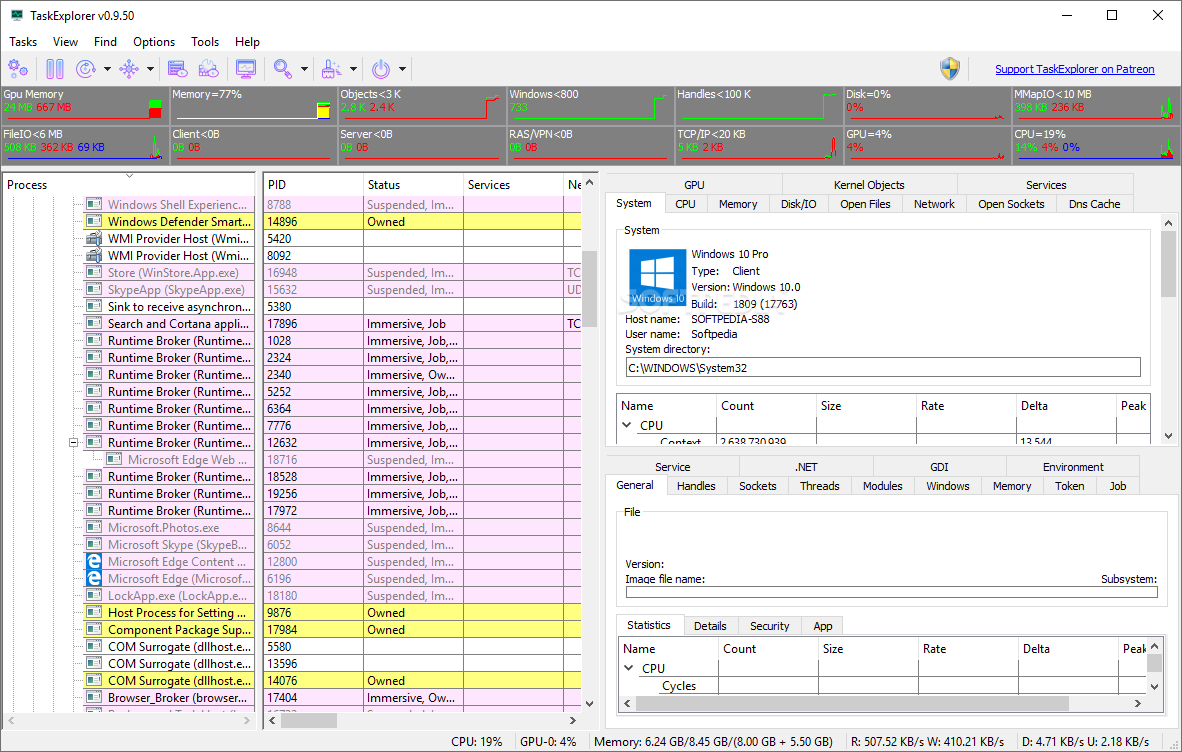Viewport: 1182px width, 752px height.
Task: Pause updates using the pause toolbar icon
Action: pyautogui.click(x=53, y=68)
